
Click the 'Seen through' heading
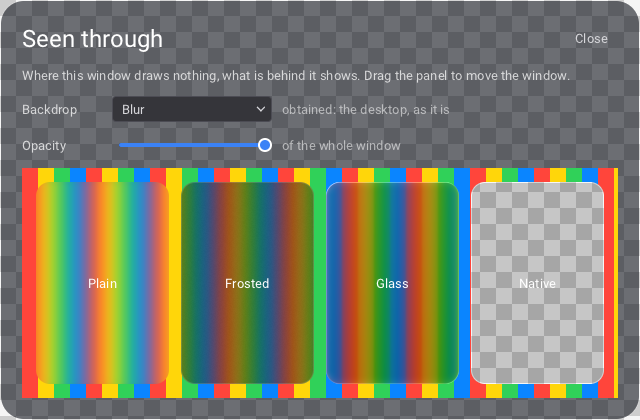tap(92, 39)
